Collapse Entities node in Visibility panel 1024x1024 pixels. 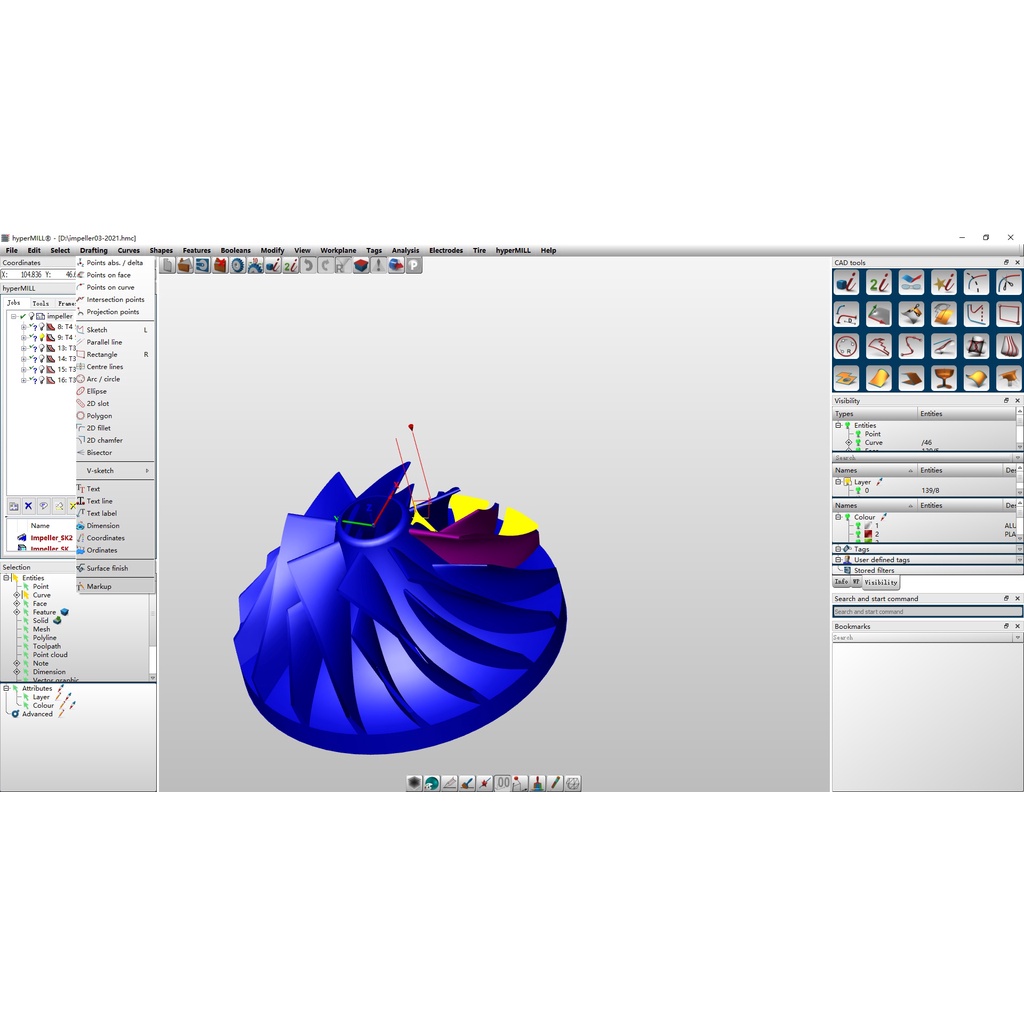[838, 425]
